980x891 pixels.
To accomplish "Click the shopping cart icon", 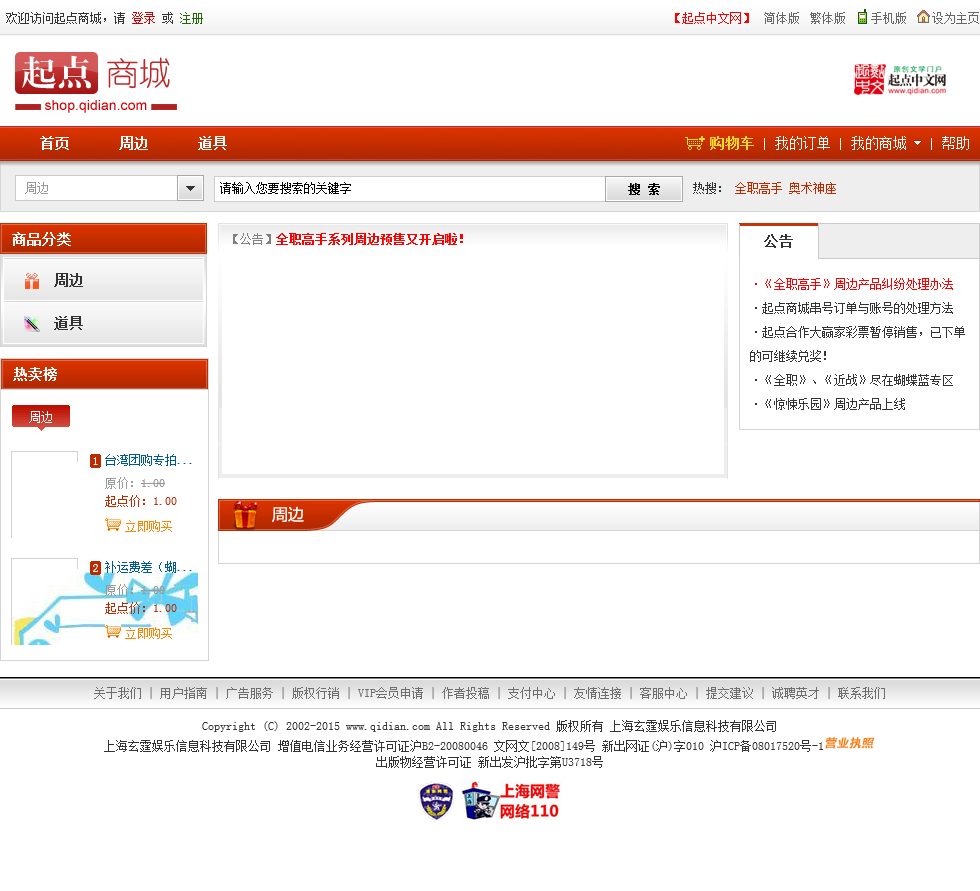I will pos(694,143).
